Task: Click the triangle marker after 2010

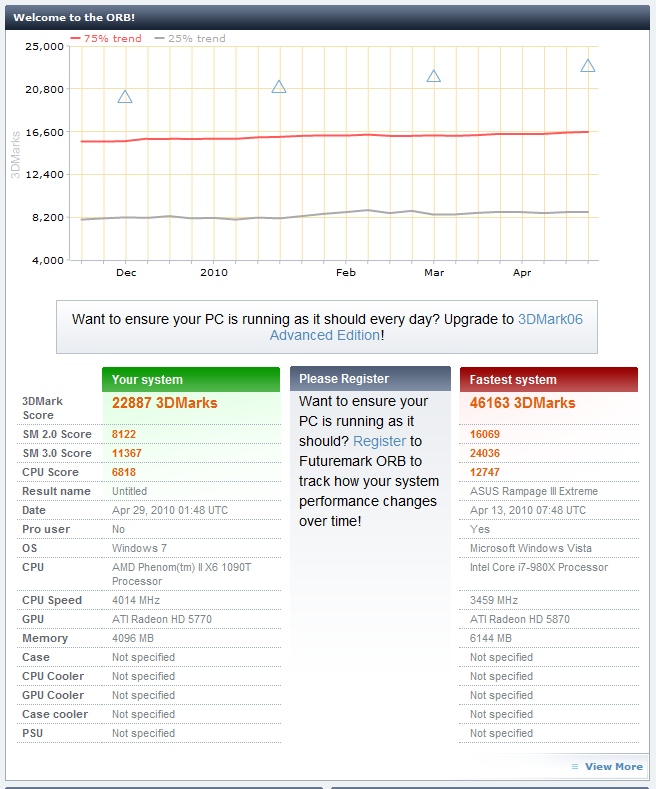Action: 279,87
